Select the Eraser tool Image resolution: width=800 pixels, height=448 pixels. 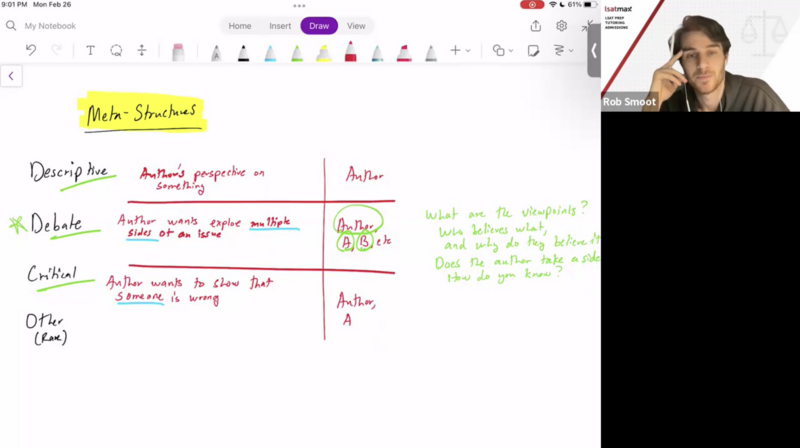pos(178,52)
